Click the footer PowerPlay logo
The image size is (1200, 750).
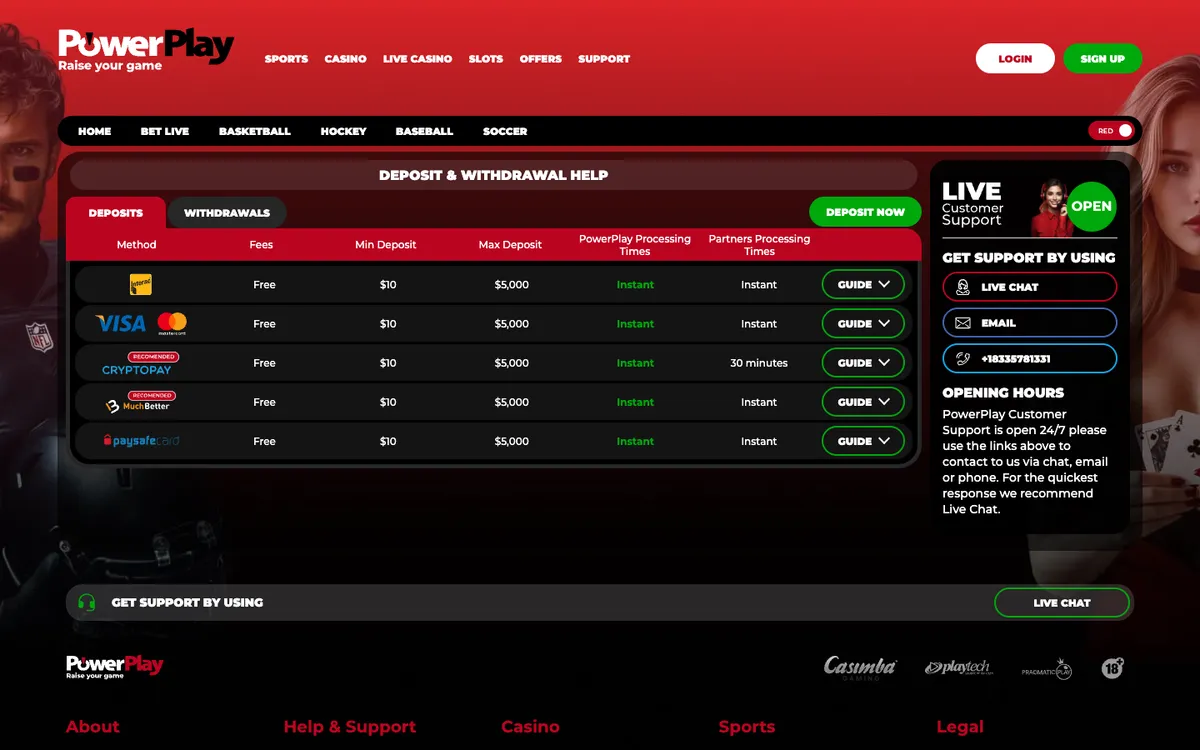(x=114, y=667)
